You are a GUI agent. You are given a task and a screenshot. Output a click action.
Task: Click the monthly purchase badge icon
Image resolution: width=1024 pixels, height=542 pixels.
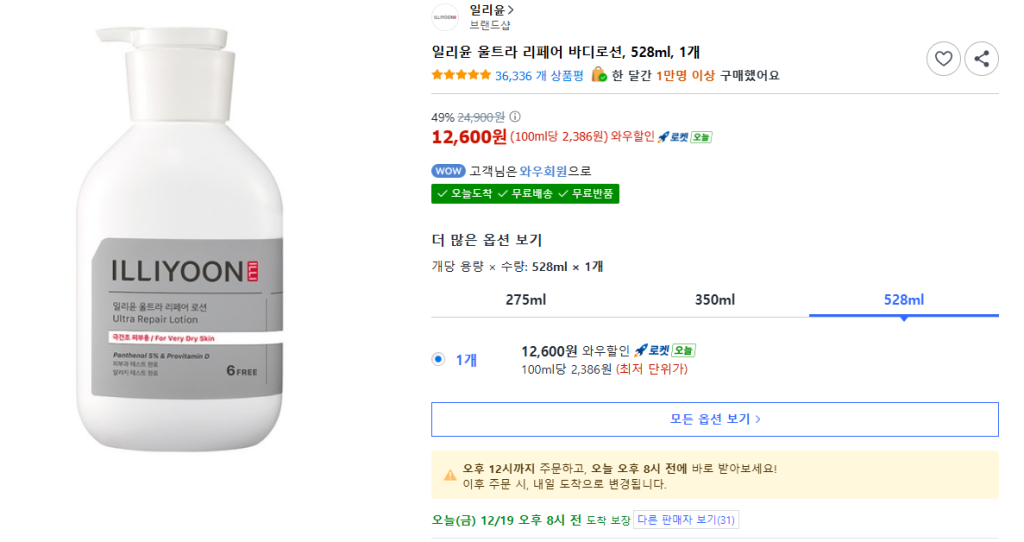pyautogui.click(x=599, y=75)
